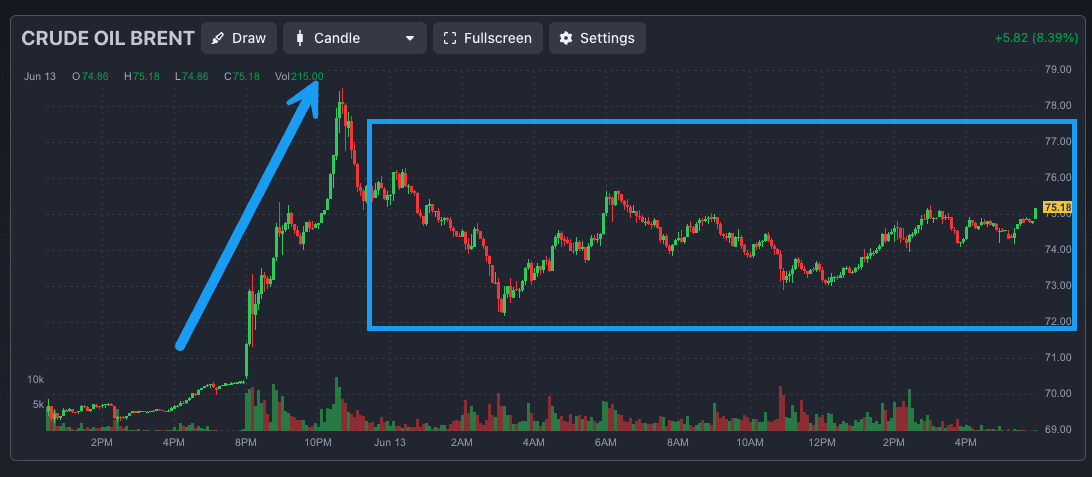Click the 10k volume scale label
This screenshot has width=1092, height=477.
[36, 380]
